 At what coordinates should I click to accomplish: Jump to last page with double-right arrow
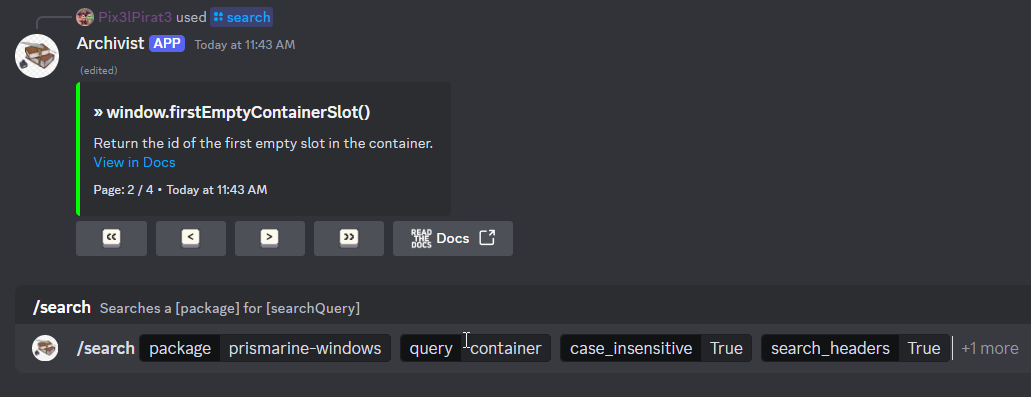348,238
